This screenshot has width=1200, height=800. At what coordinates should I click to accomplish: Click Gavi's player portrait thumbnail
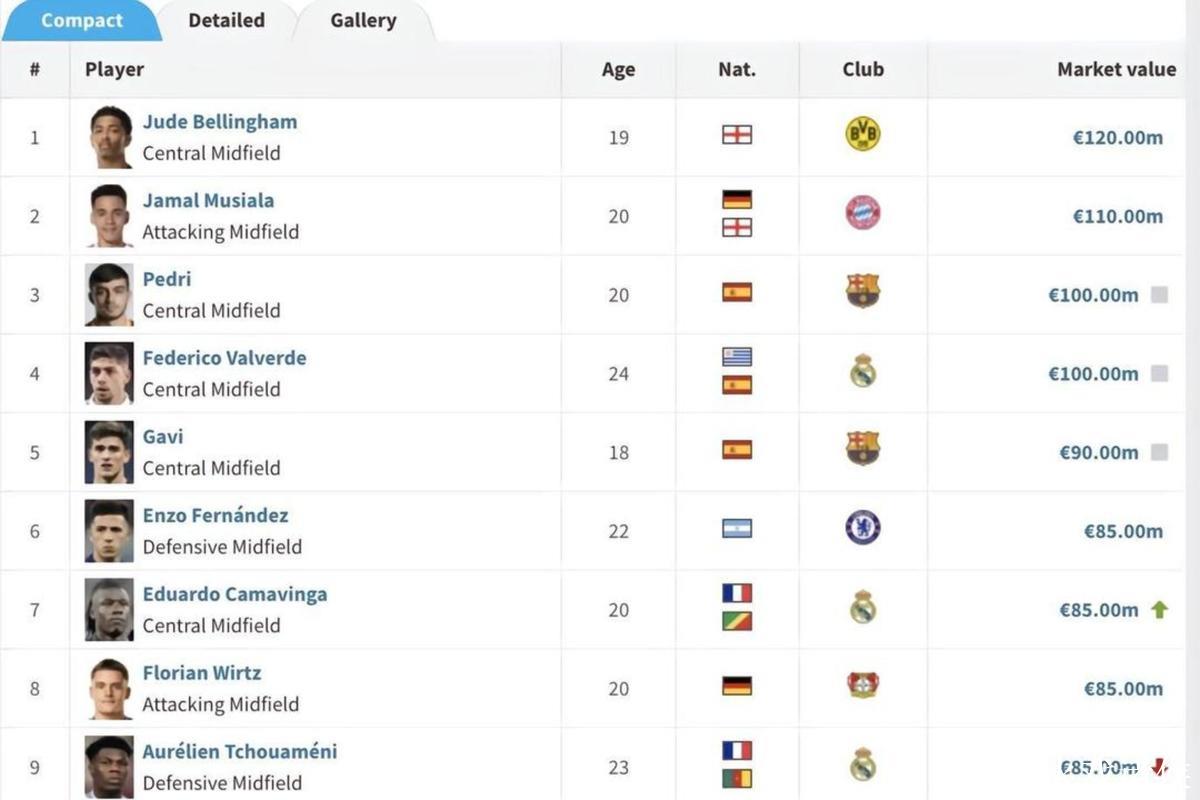tap(109, 452)
